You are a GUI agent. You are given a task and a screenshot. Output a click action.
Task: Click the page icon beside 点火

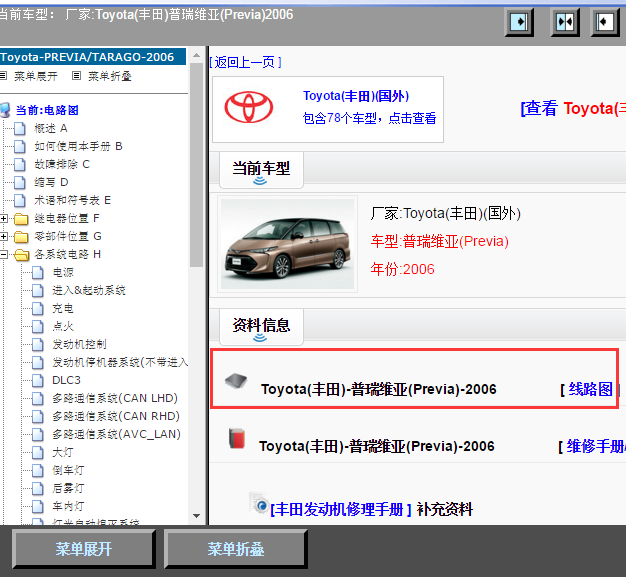click(x=38, y=327)
